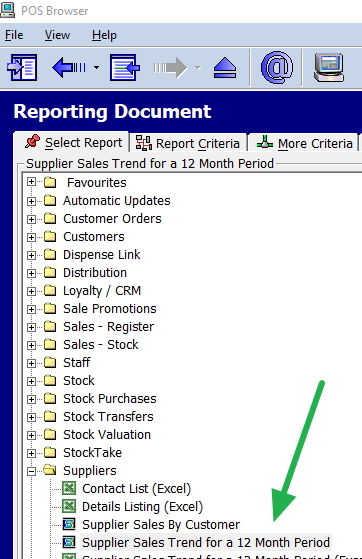Click the @ email toolbar icon
This screenshot has height=559, width=362.
(x=277, y=67)
